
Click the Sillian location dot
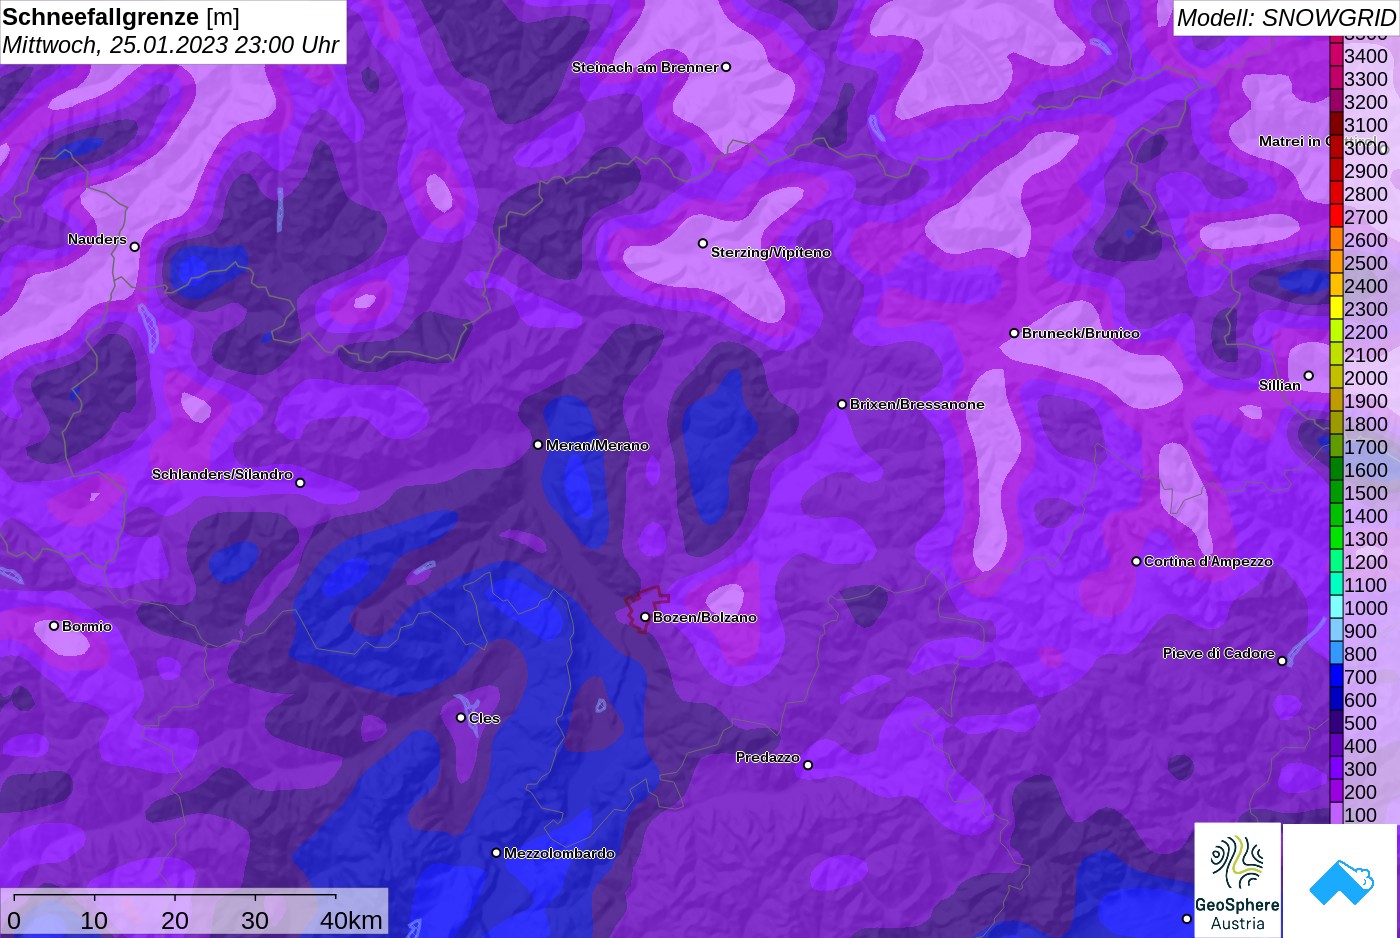click(1308, 376)
